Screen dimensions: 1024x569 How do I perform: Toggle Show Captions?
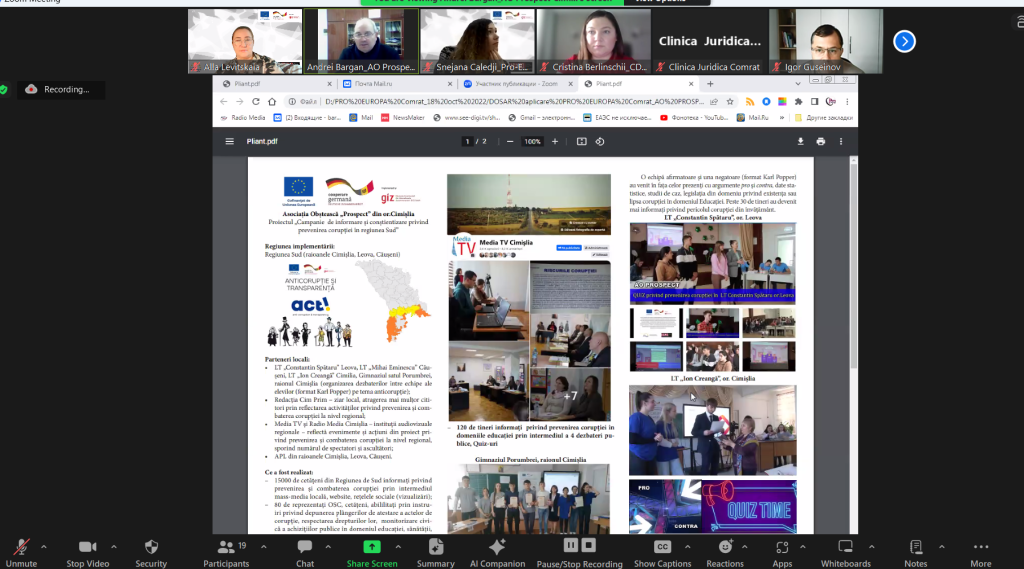[x=662, y=553]
